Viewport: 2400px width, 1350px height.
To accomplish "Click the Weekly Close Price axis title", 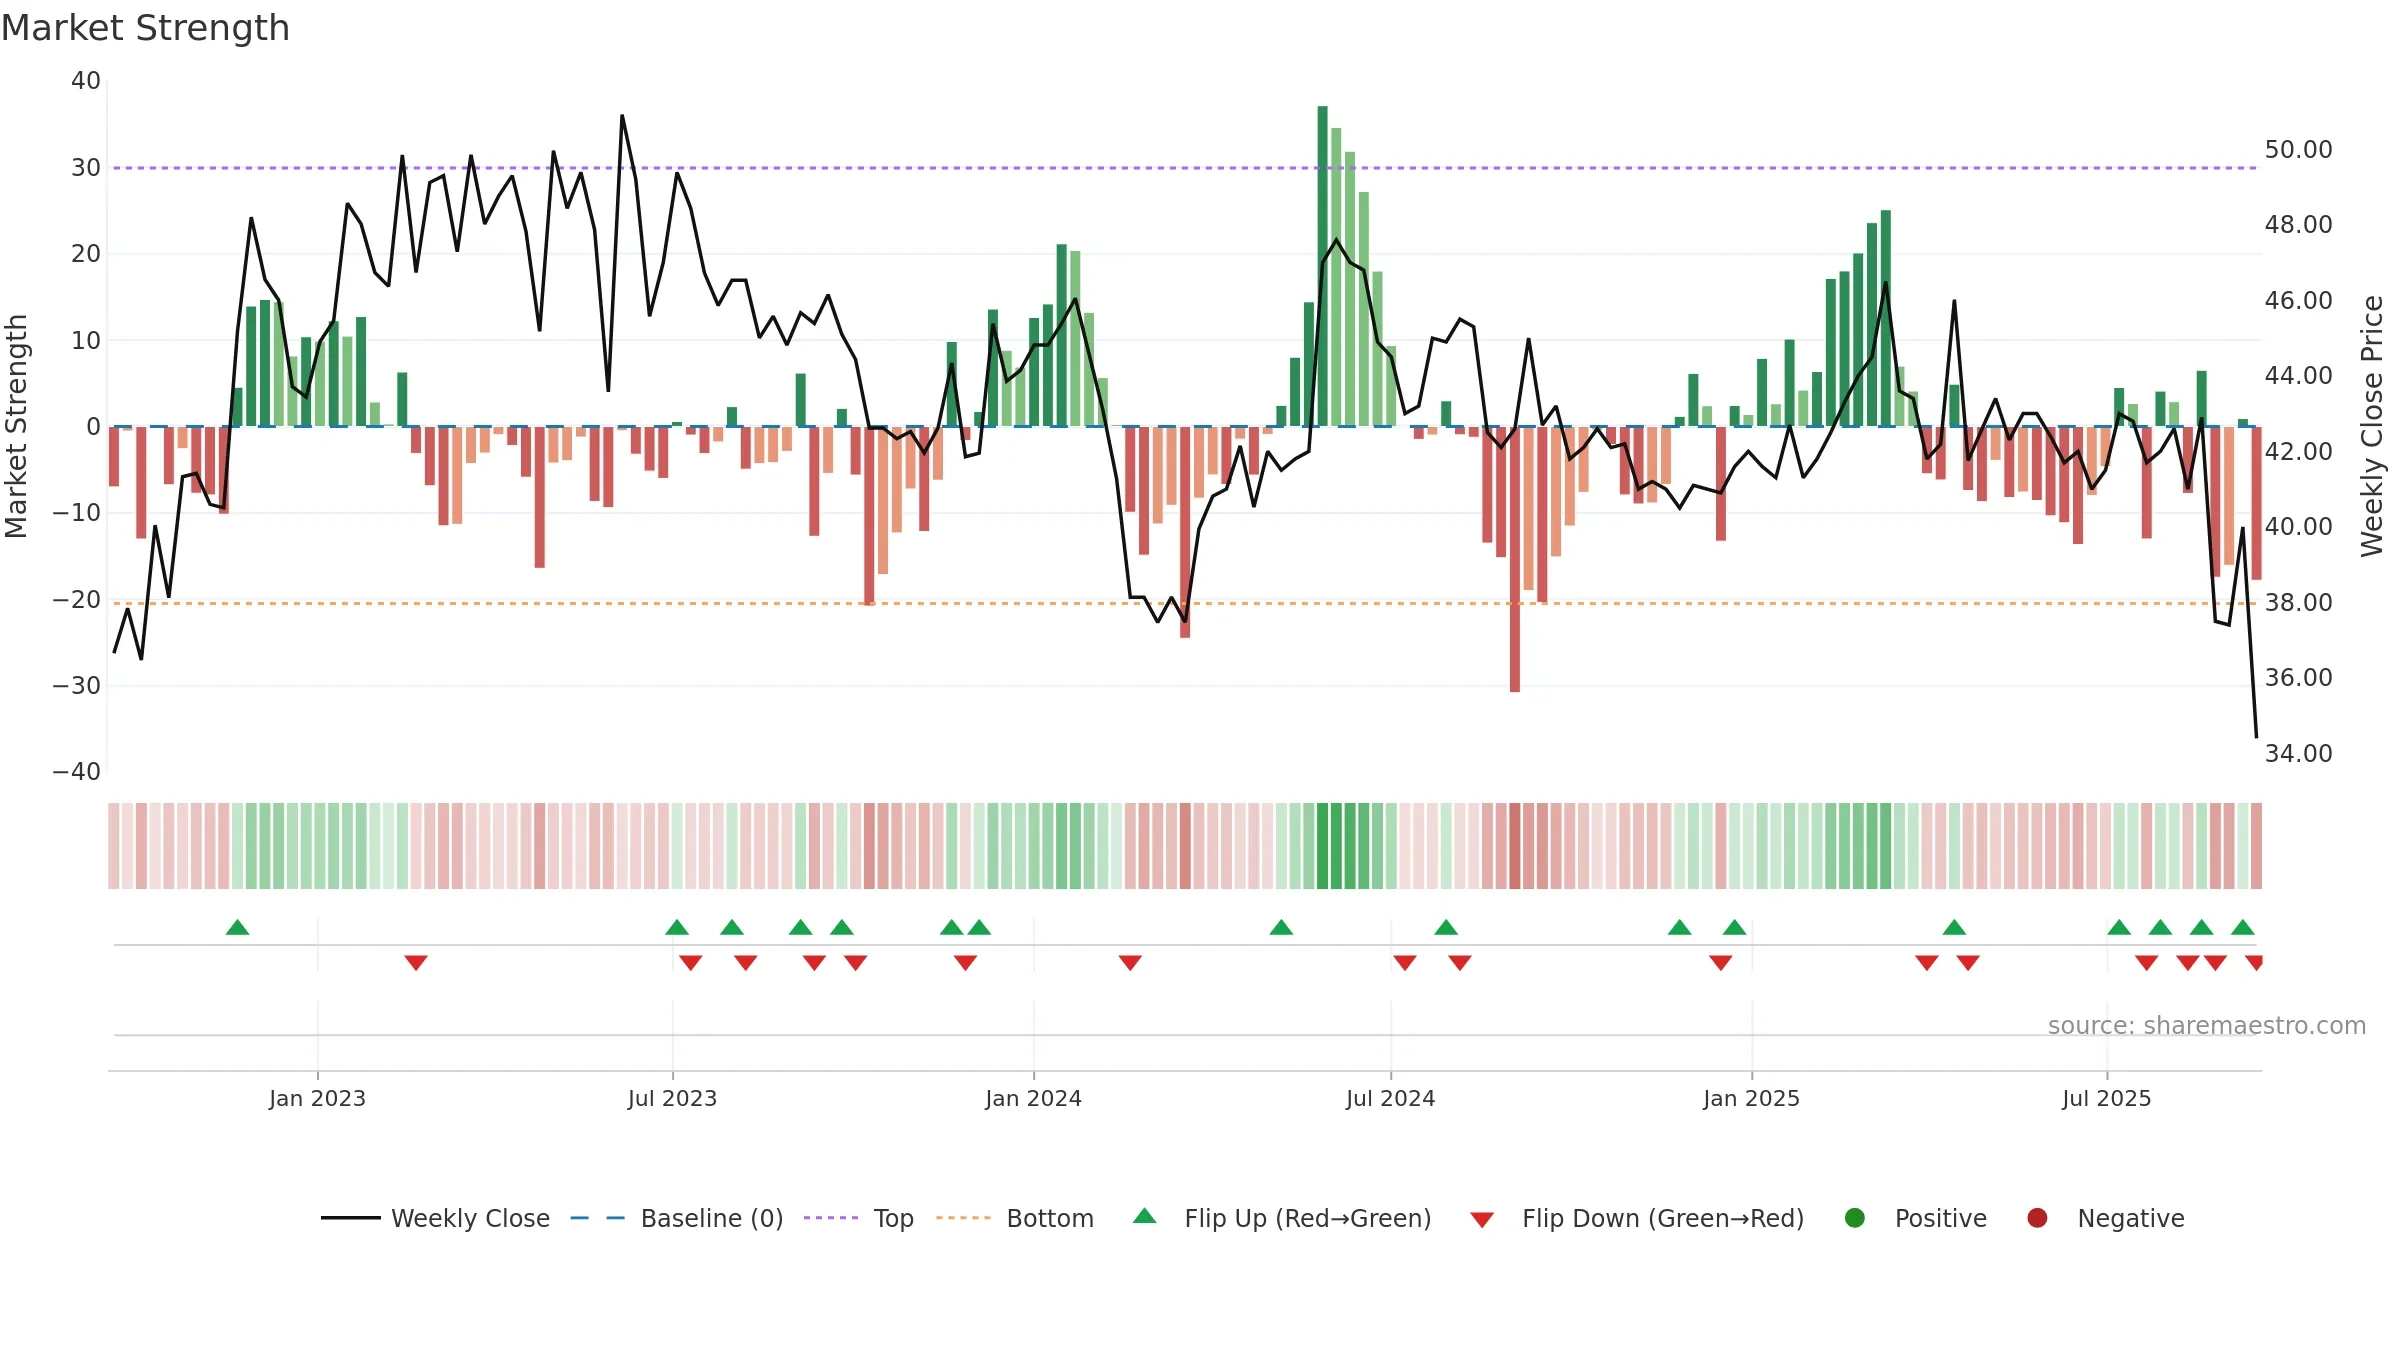I will coord(2372,426).
